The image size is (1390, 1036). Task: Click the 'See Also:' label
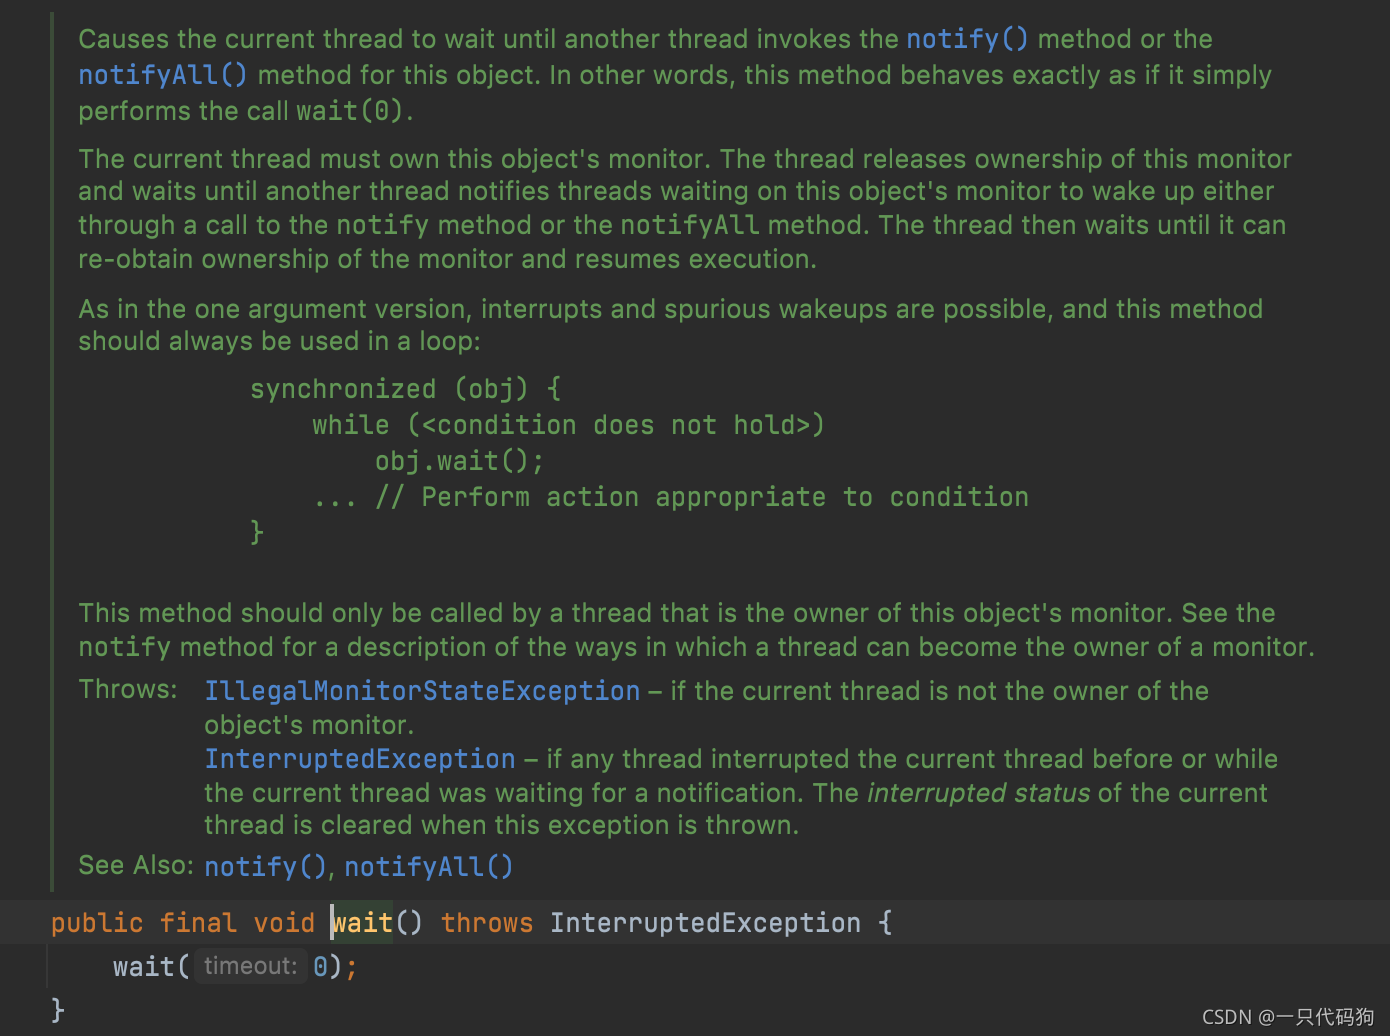(x=136, y=865)
